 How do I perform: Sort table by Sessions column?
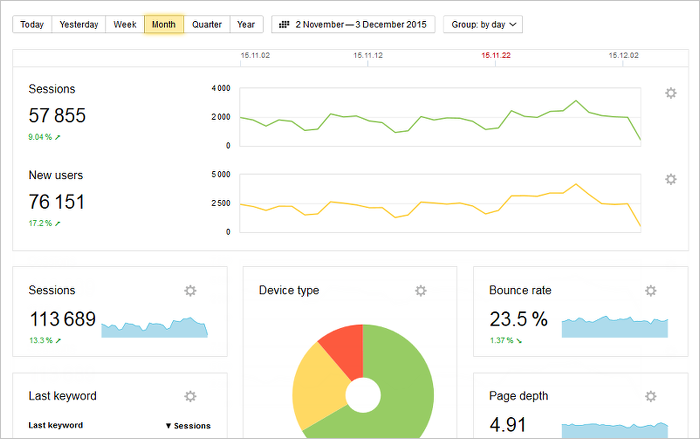[188, 426]
